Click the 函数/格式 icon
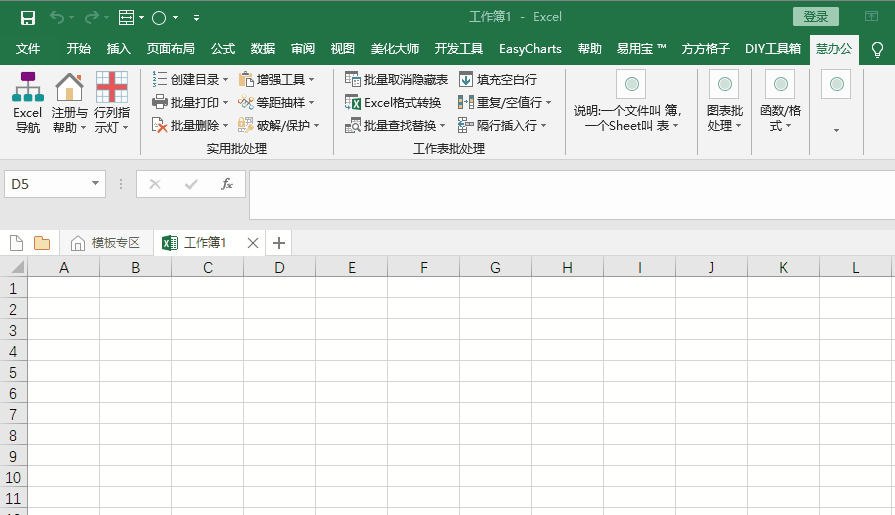 (780, 85)
